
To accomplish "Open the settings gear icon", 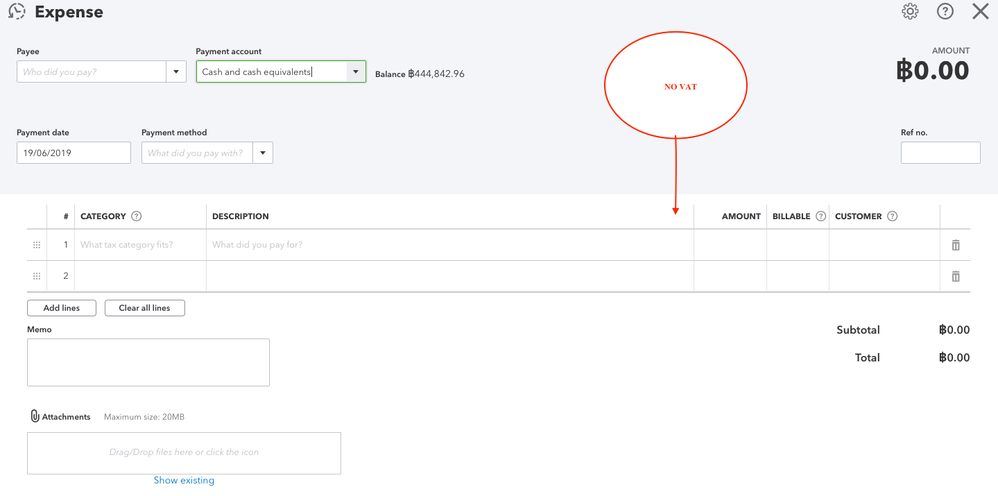I will tap(910, 12).
